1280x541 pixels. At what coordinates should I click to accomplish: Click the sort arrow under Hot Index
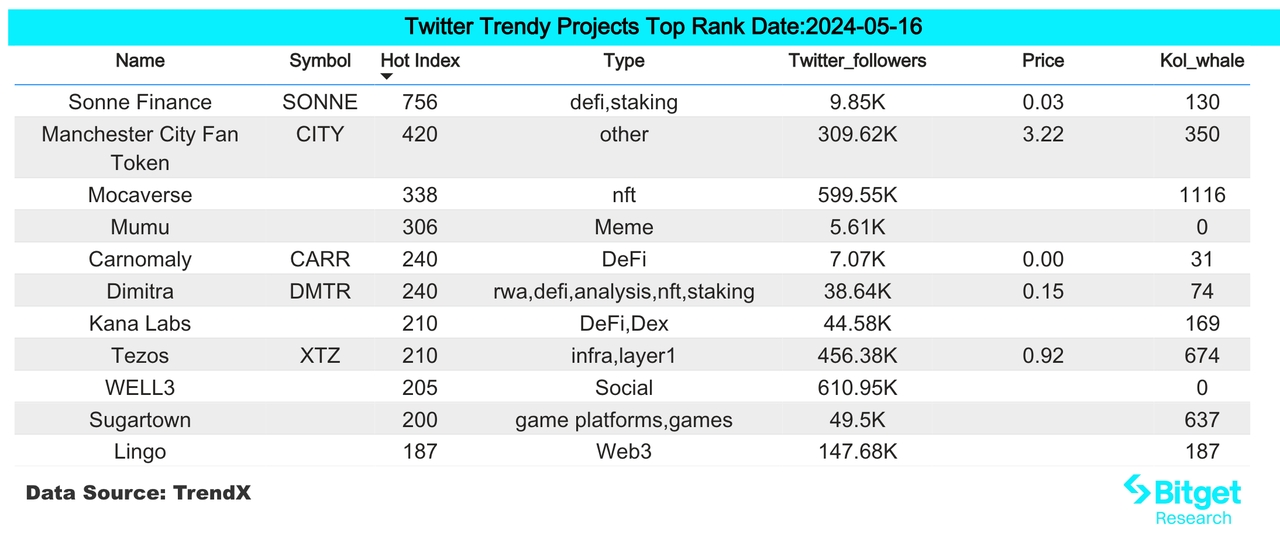point(388,77)
